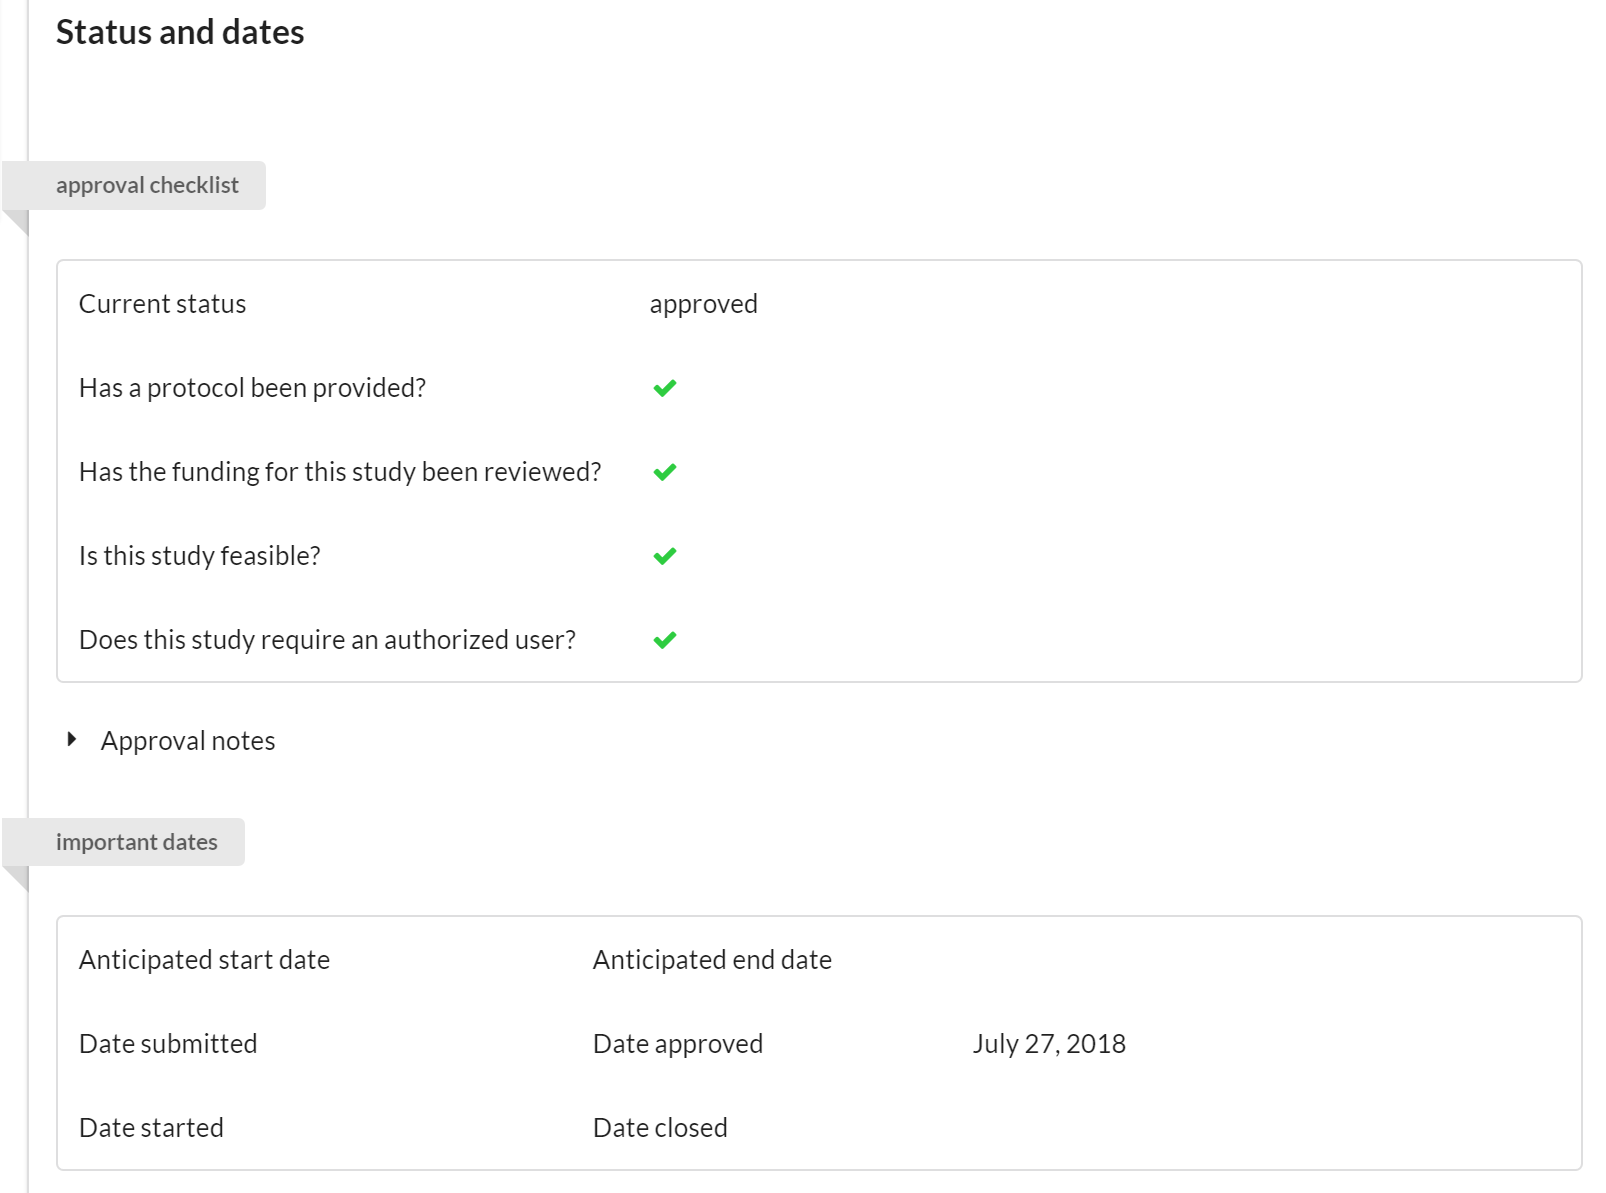1606x1193 pixels.
Task: Click the Anticipated start date label
Action: 204,960
